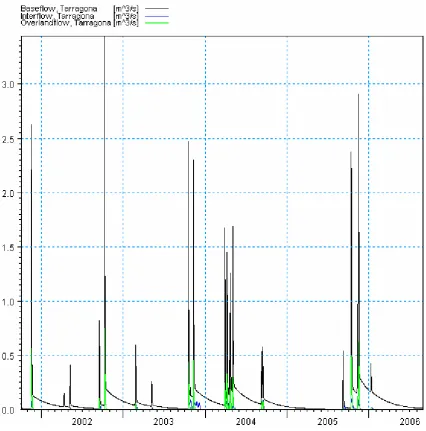Click the Overlandflow, Tarragona legend label
This screenshot has width=426, height=431.
coord(66,23)
